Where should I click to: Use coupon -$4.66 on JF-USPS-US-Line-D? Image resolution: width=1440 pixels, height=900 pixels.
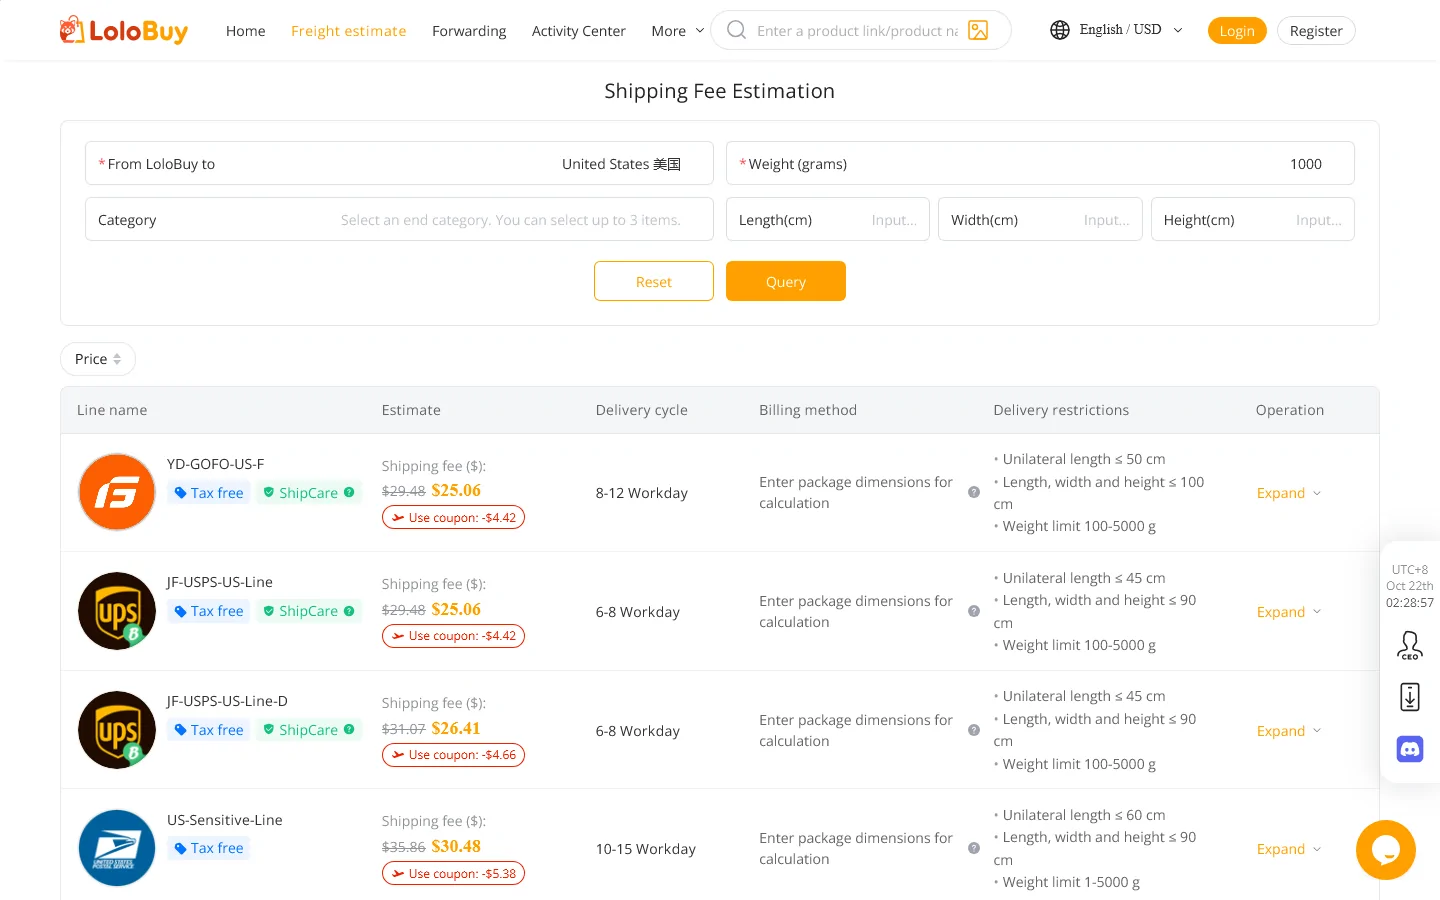(453, 755)
